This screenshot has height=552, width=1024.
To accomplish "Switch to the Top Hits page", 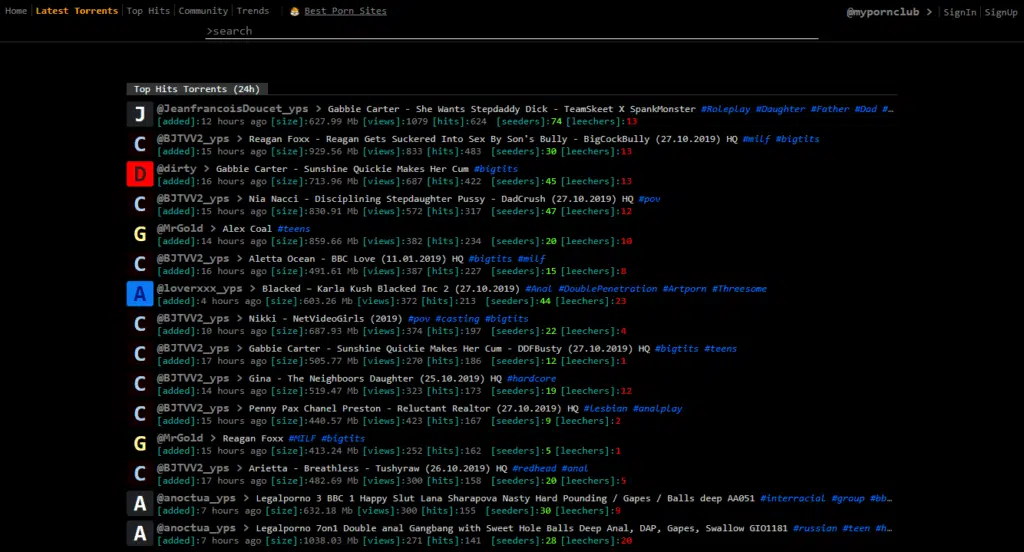I will point(148,11).
